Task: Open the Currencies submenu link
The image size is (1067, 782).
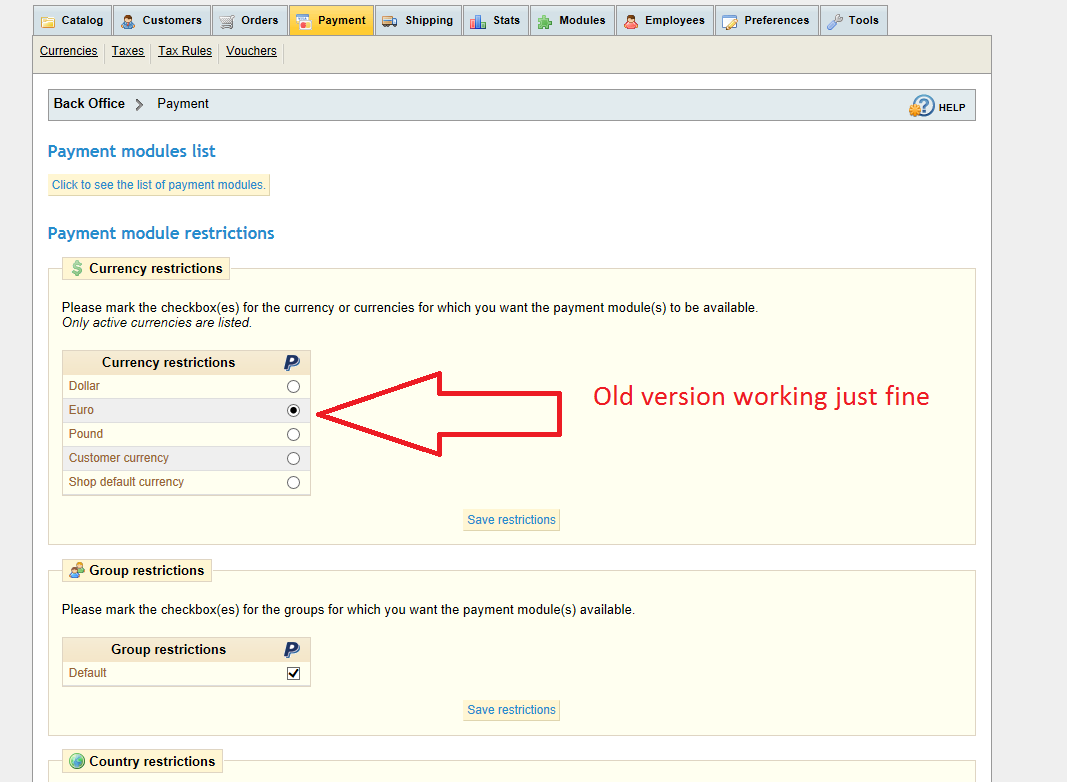Action: pos(69,51)
